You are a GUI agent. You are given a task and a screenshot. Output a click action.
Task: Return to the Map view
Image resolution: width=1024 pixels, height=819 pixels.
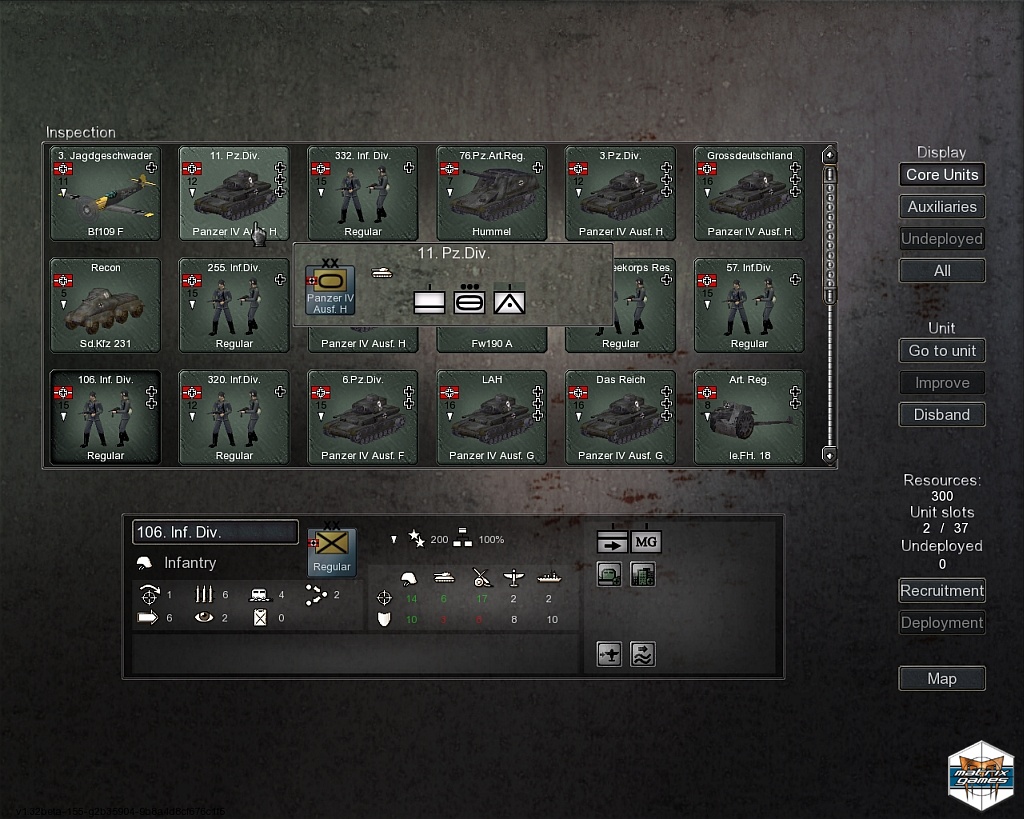[x=941, y=679]
